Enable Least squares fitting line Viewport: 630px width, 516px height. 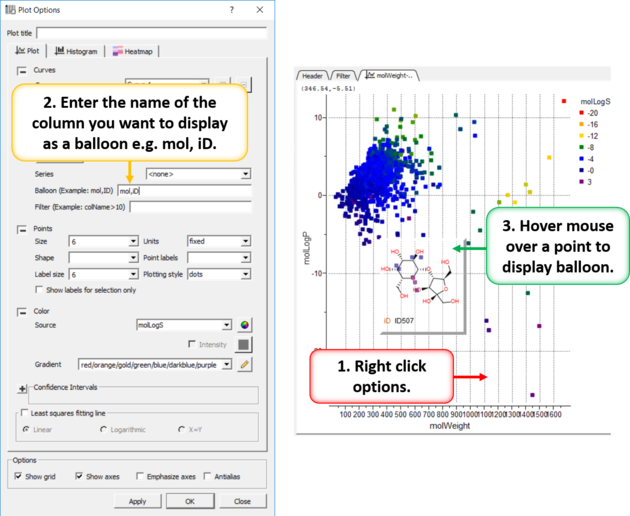tap(23, 413)
